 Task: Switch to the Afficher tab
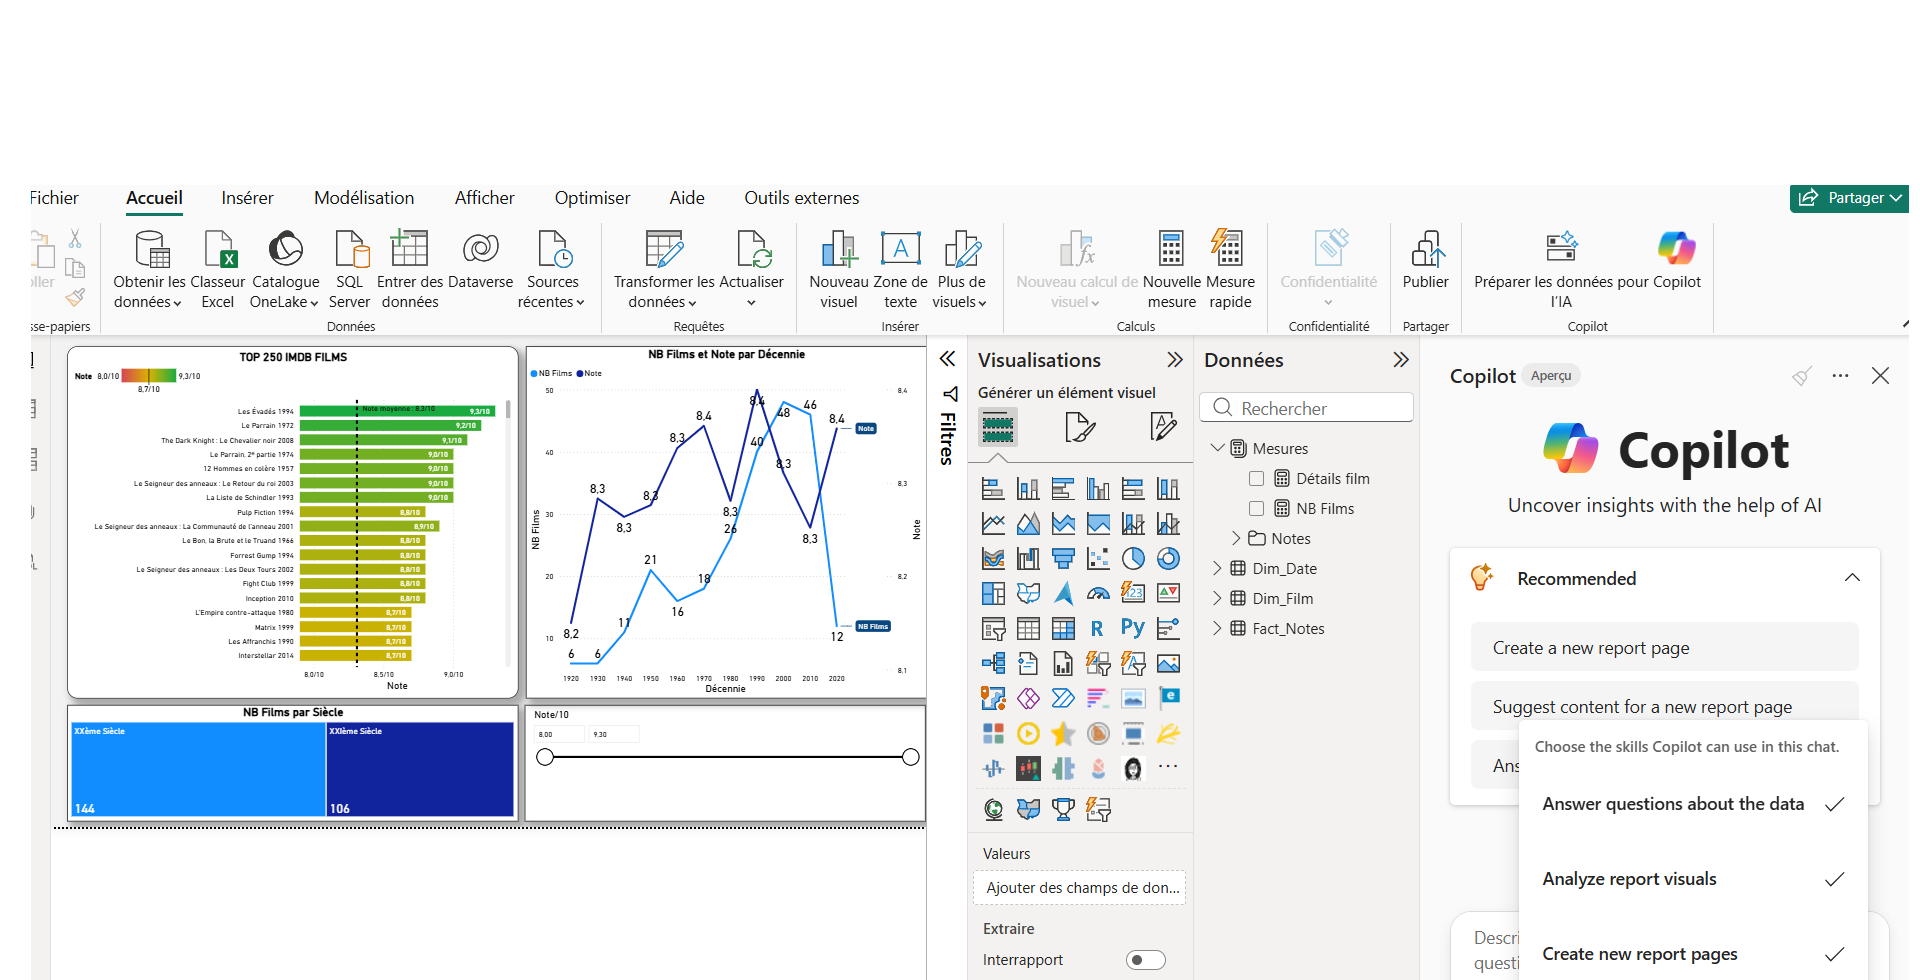(484, 198)
